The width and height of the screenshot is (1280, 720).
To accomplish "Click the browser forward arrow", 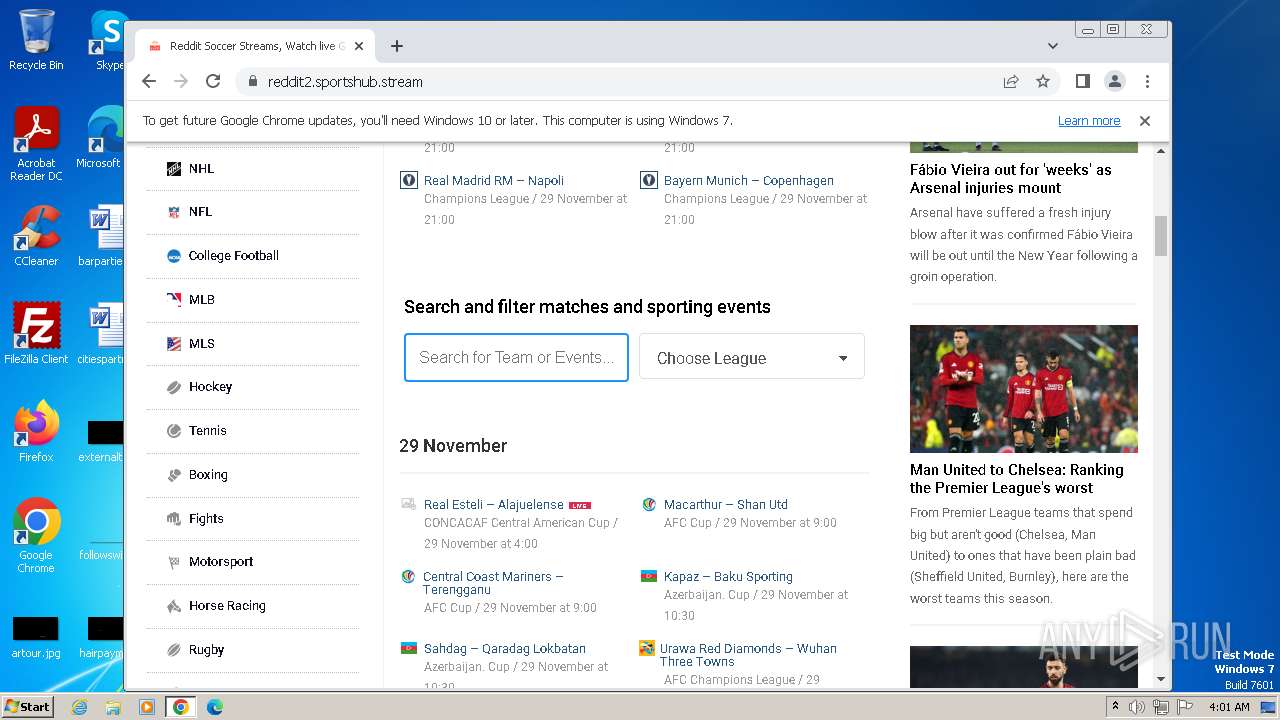I will 181,82.
